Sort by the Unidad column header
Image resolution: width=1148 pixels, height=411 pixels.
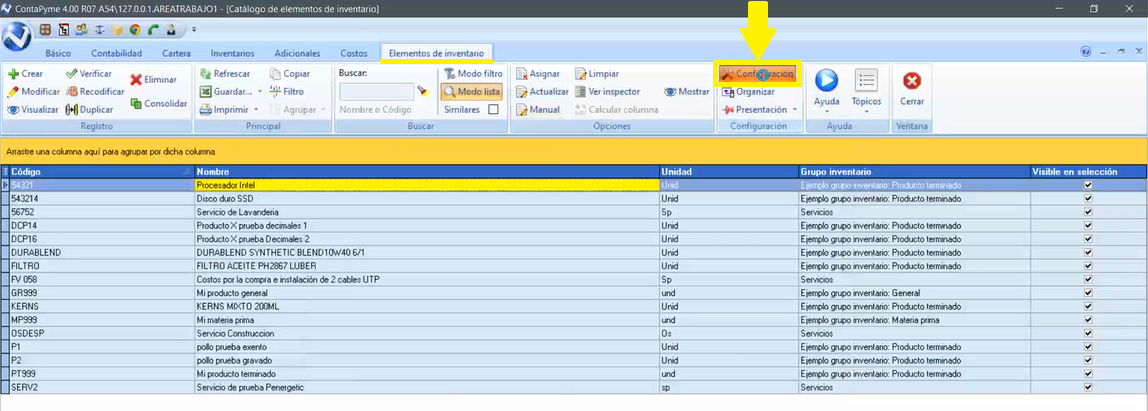click(728, 171)
